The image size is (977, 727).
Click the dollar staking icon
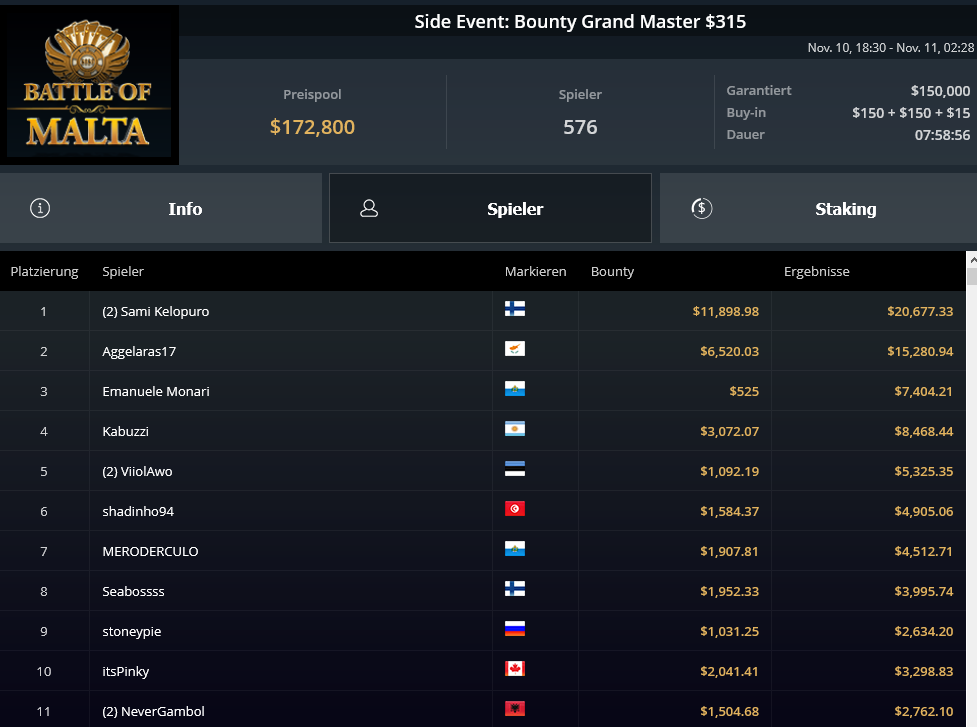702,208
